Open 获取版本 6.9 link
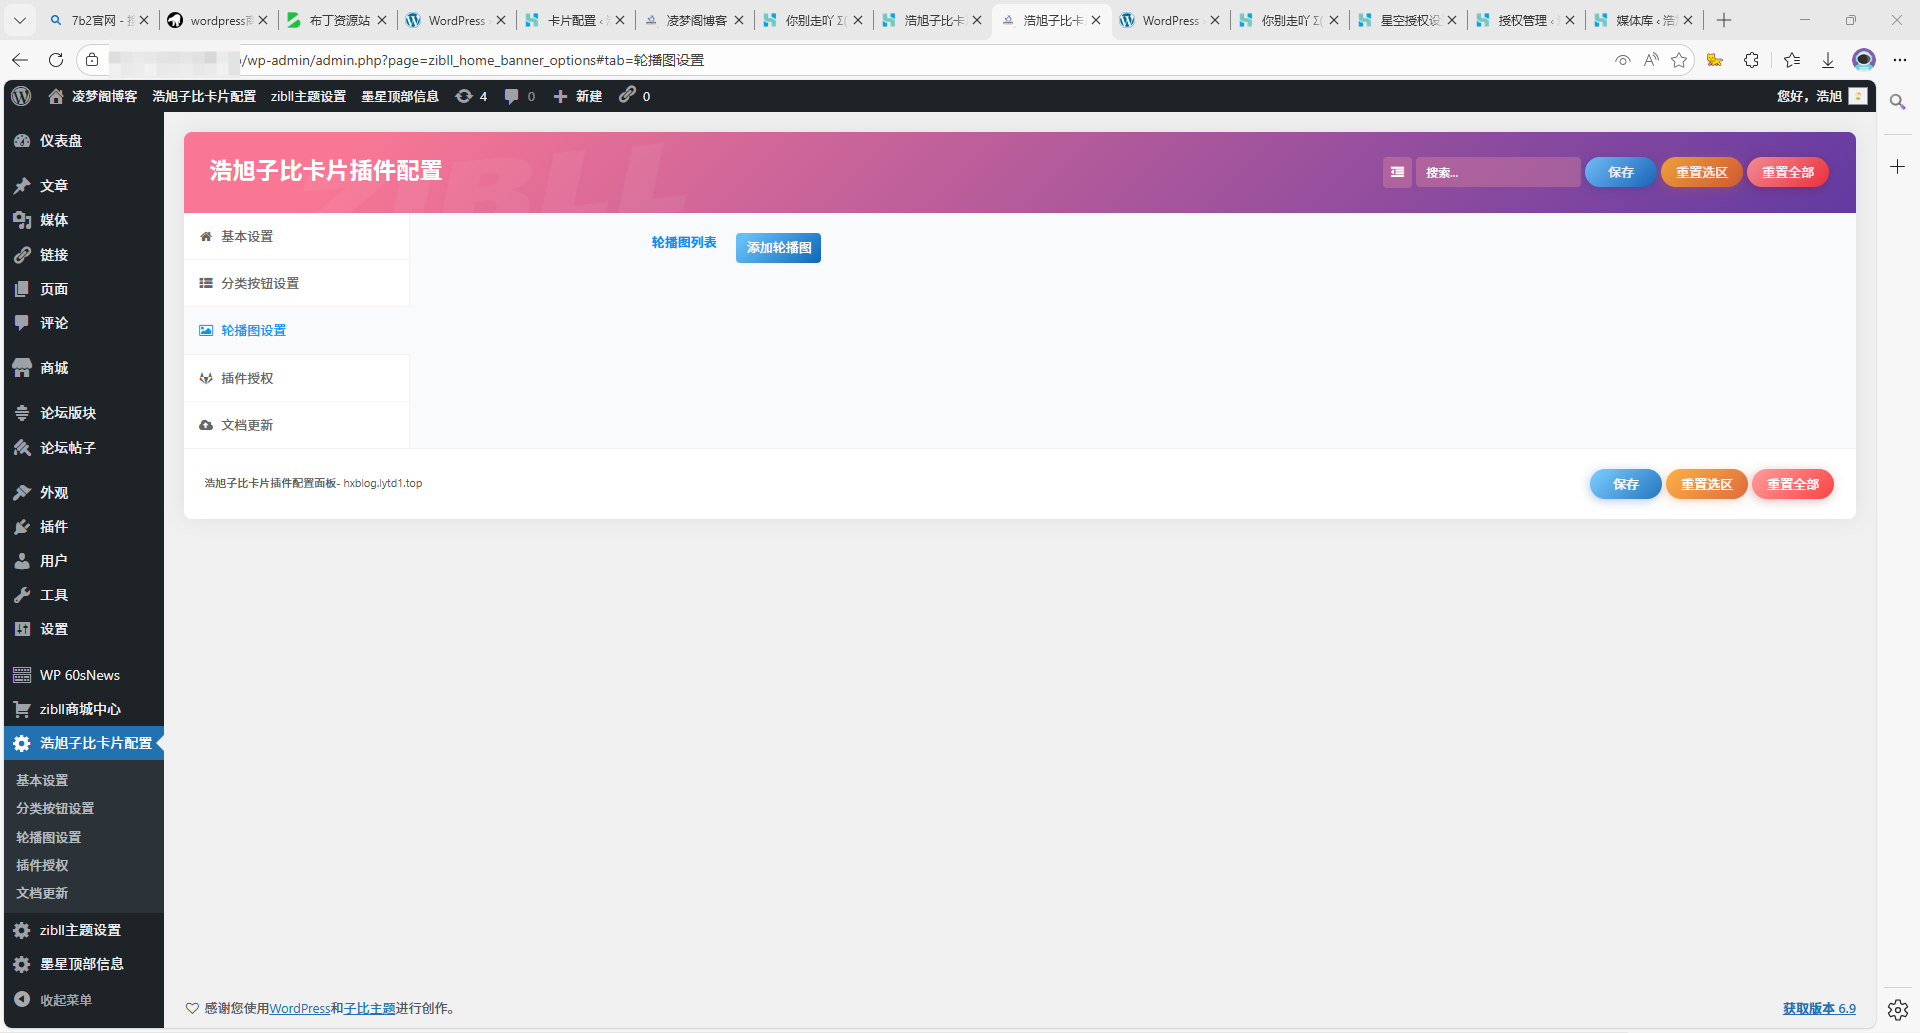1920x1033 pixels. point(1818,1008)
